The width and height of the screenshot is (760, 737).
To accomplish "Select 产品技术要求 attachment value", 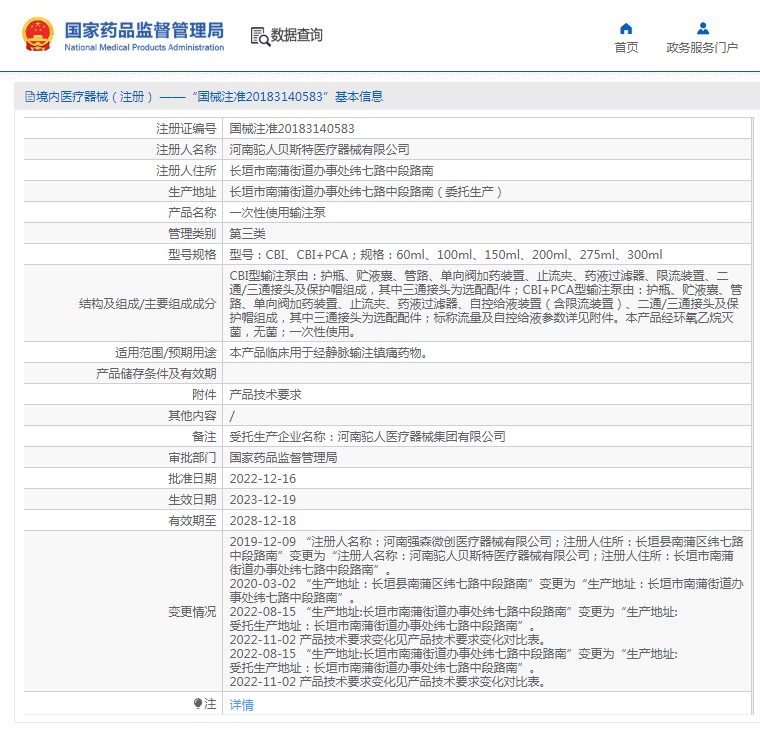I will tap(265, 395).
